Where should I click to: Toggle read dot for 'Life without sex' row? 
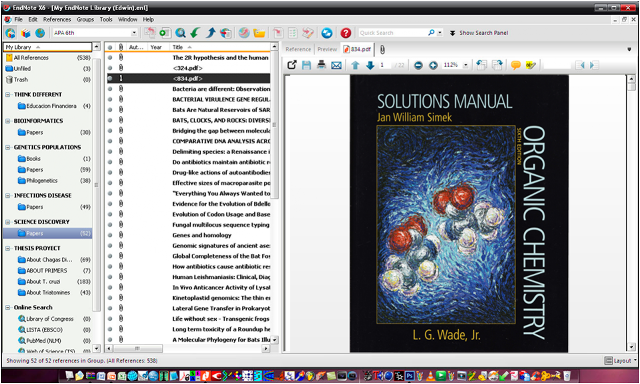(x=110, y=319)
